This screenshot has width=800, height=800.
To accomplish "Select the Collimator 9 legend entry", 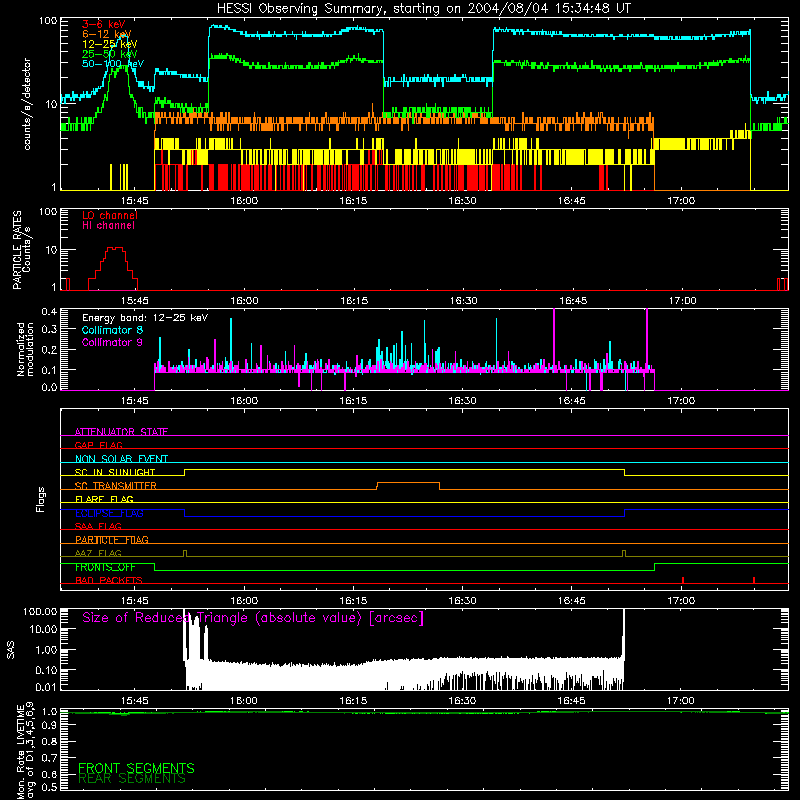I will click(x=112, y=342).
